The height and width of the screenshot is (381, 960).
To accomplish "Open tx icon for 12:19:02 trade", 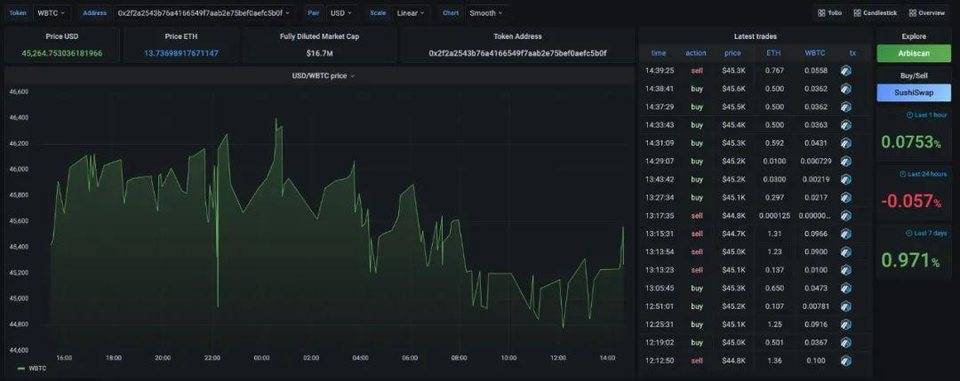I will pos(846,342).
